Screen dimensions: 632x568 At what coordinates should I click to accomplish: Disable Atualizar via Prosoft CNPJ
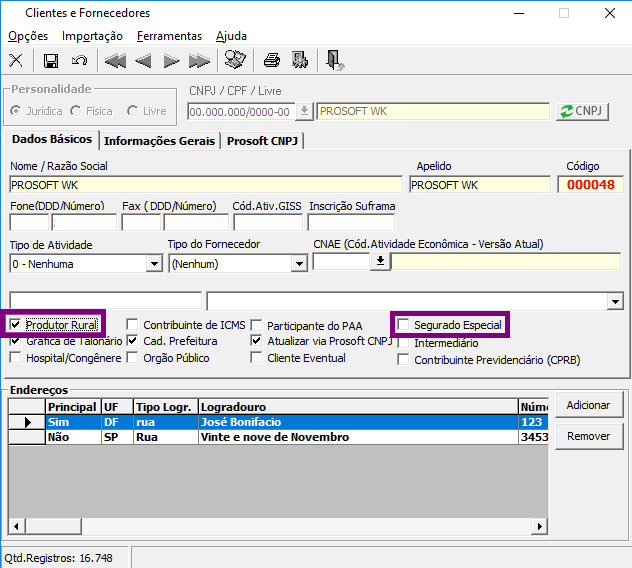point(256,341)
